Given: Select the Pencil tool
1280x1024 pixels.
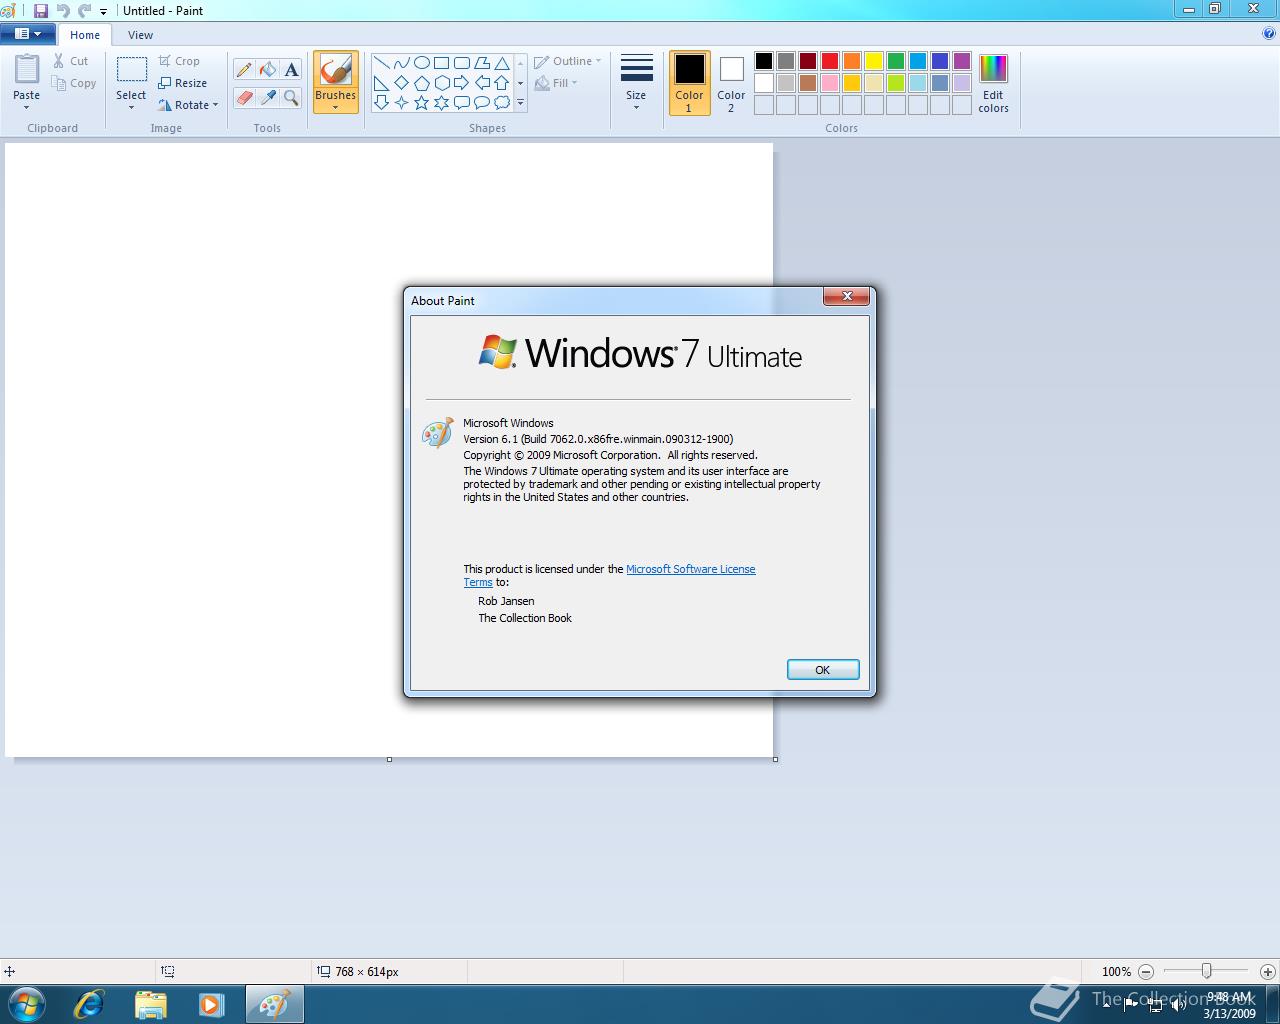Looking at the screenshot, I should click(x=244, y=69).
